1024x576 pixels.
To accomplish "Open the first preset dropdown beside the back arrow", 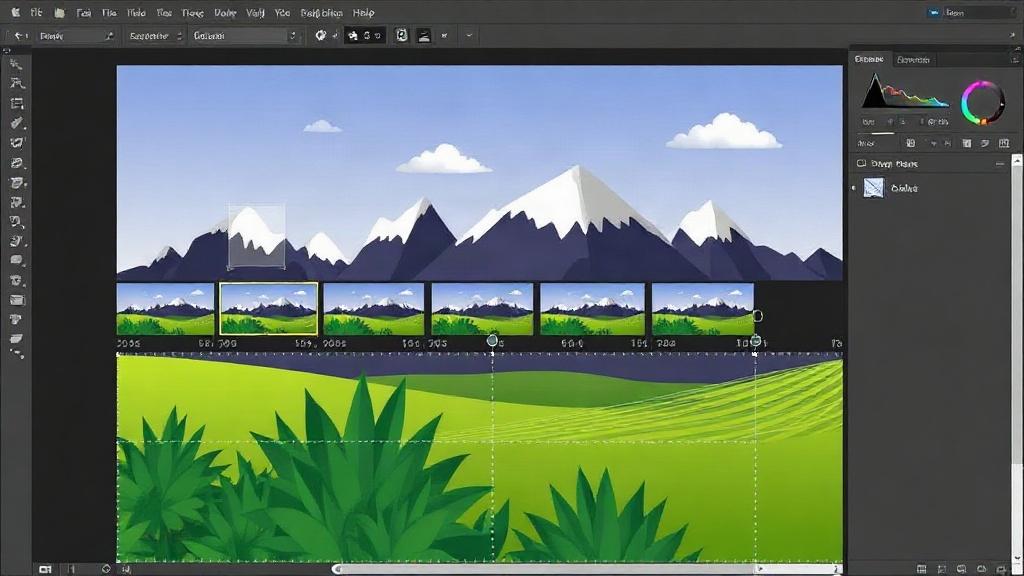I will pyautogui.click(x=76, y=36).
